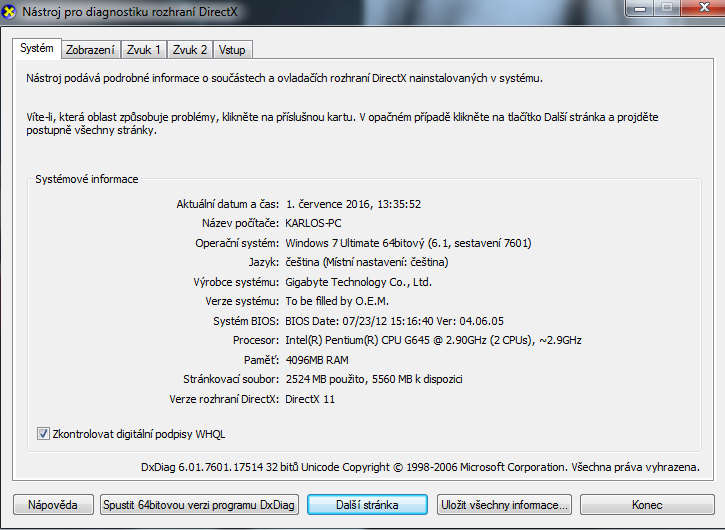
Task: Click the Verze rozhraní DirectX label
Action: 224,399
